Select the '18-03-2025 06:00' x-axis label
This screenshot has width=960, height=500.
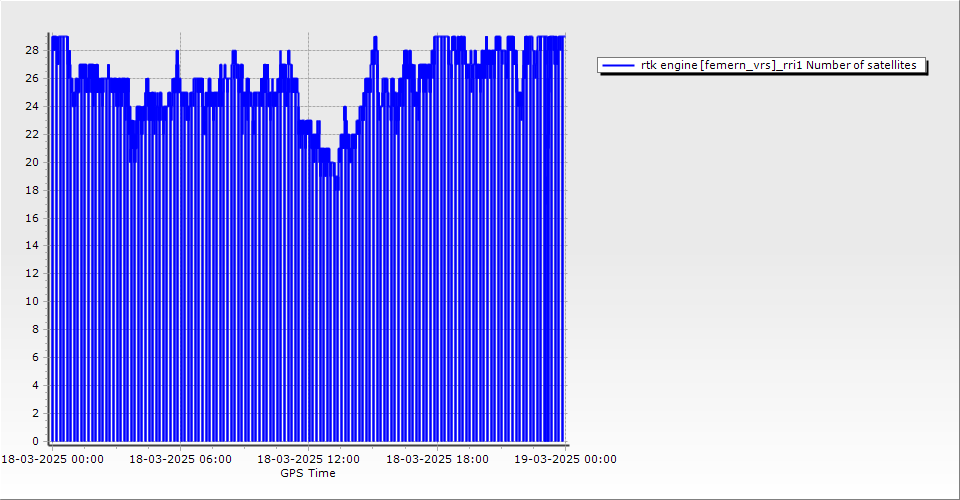tap(181, 460)
